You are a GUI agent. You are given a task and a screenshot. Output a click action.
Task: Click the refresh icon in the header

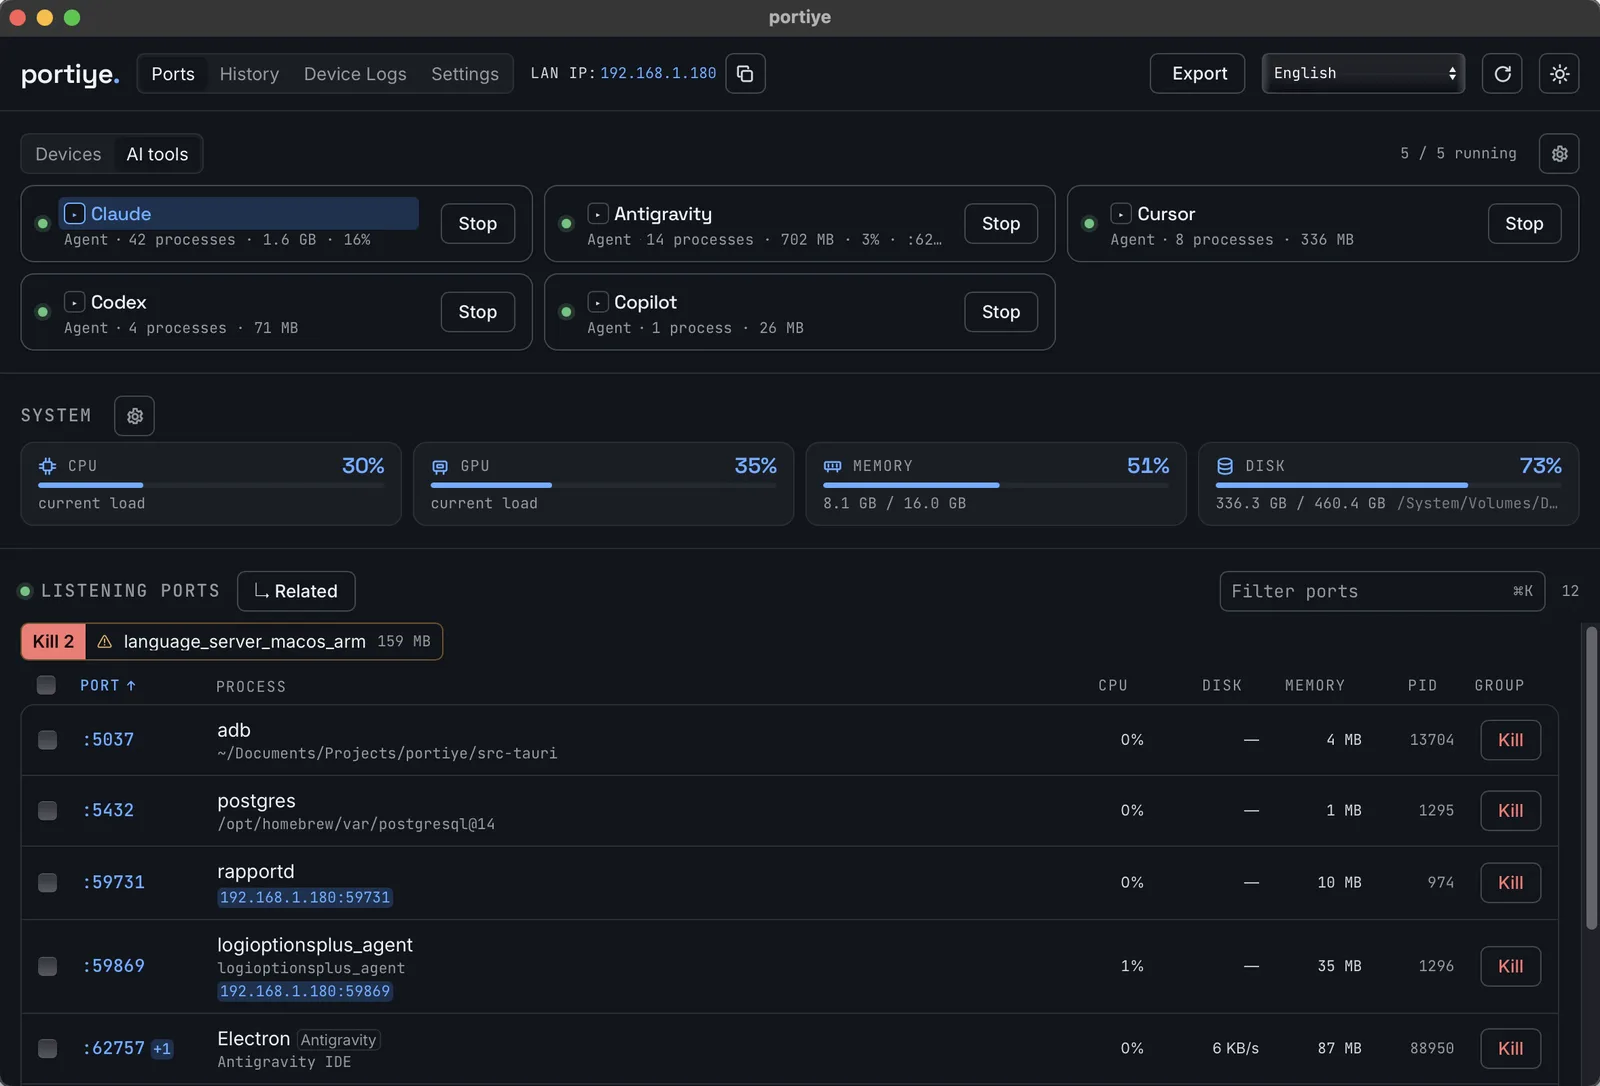[x=1502, y=73]
